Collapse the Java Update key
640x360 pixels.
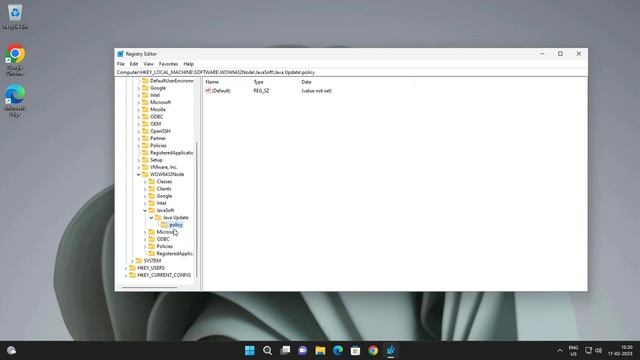pos(151,218)
